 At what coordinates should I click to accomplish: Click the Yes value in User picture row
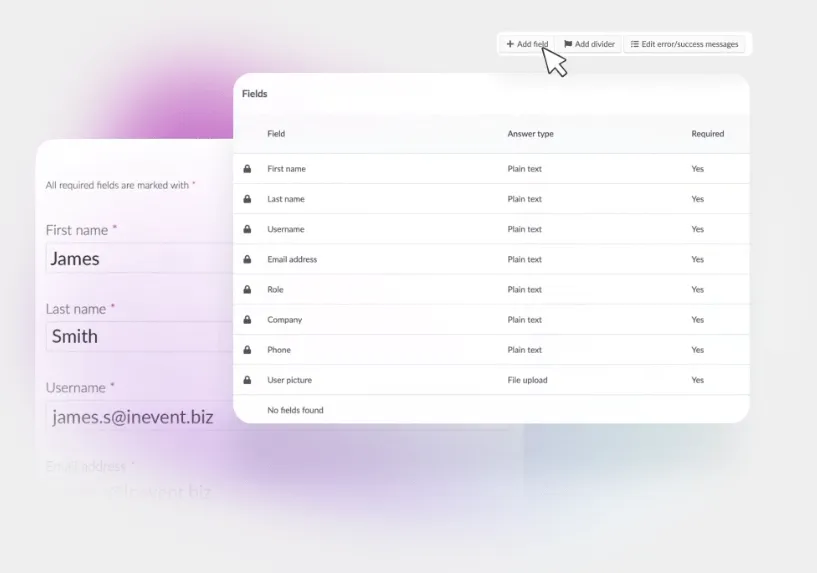[x=698, y=380]
